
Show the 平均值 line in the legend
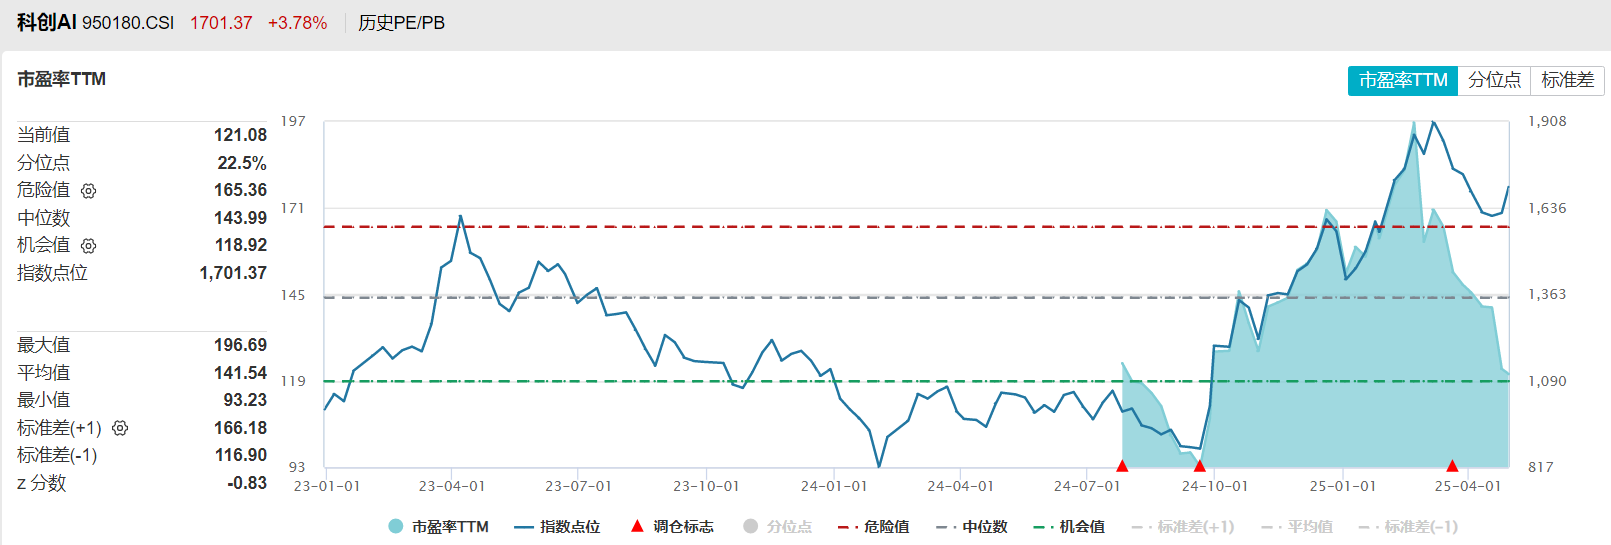click(x=1297, y=527)
